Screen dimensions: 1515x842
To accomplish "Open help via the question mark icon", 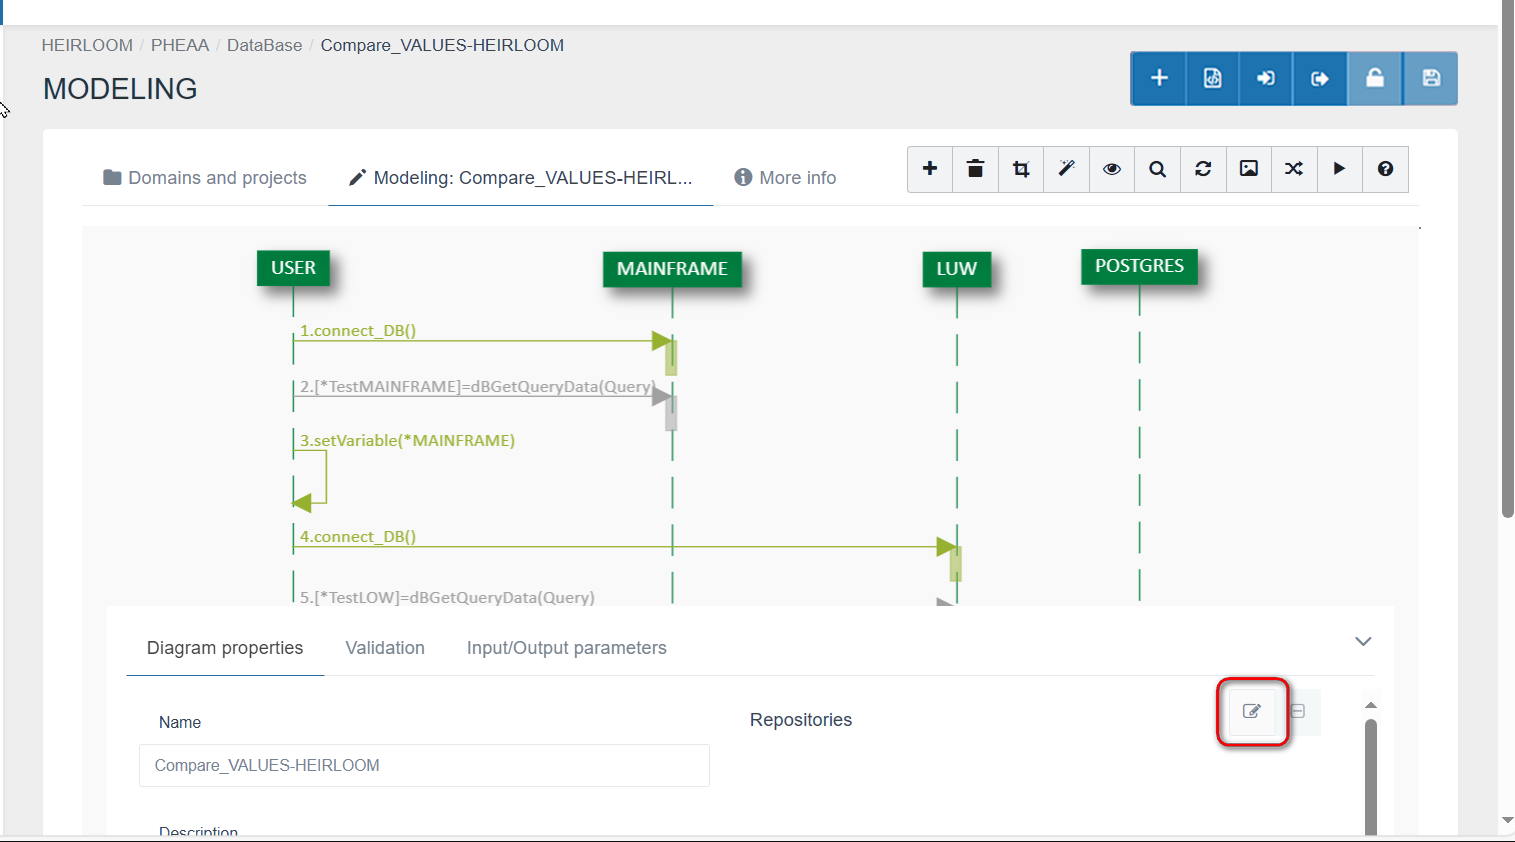I will [1385, 169].
